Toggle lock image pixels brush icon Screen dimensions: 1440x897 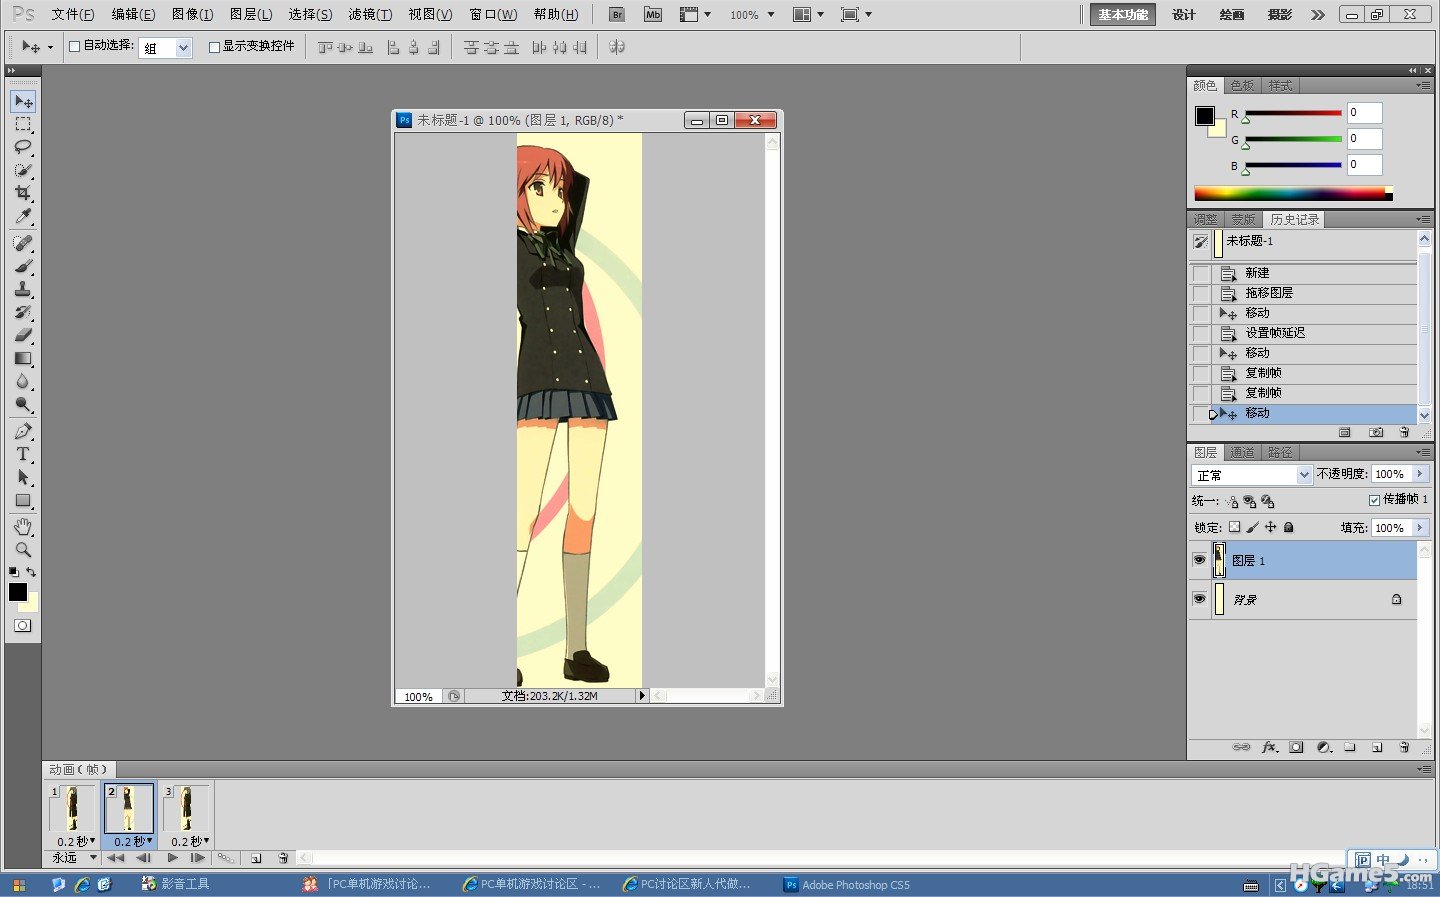(x=1253, y=527)
